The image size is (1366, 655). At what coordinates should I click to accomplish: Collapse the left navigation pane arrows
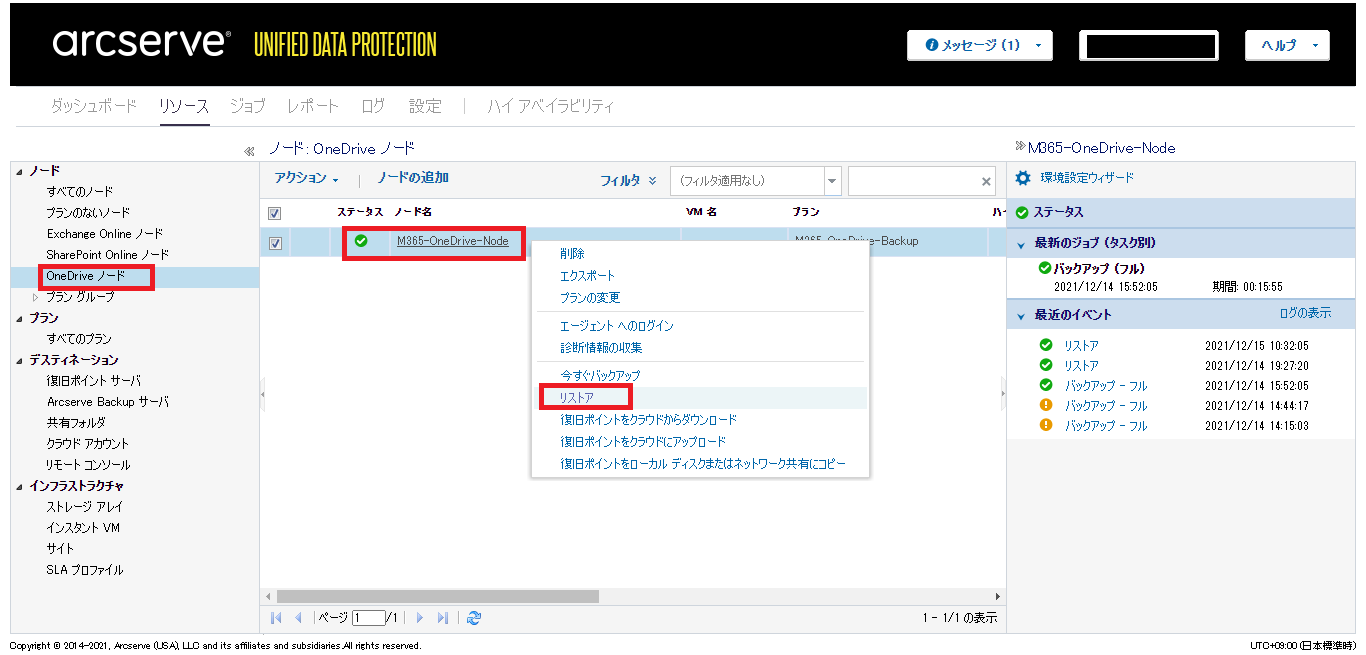[249, 151]
